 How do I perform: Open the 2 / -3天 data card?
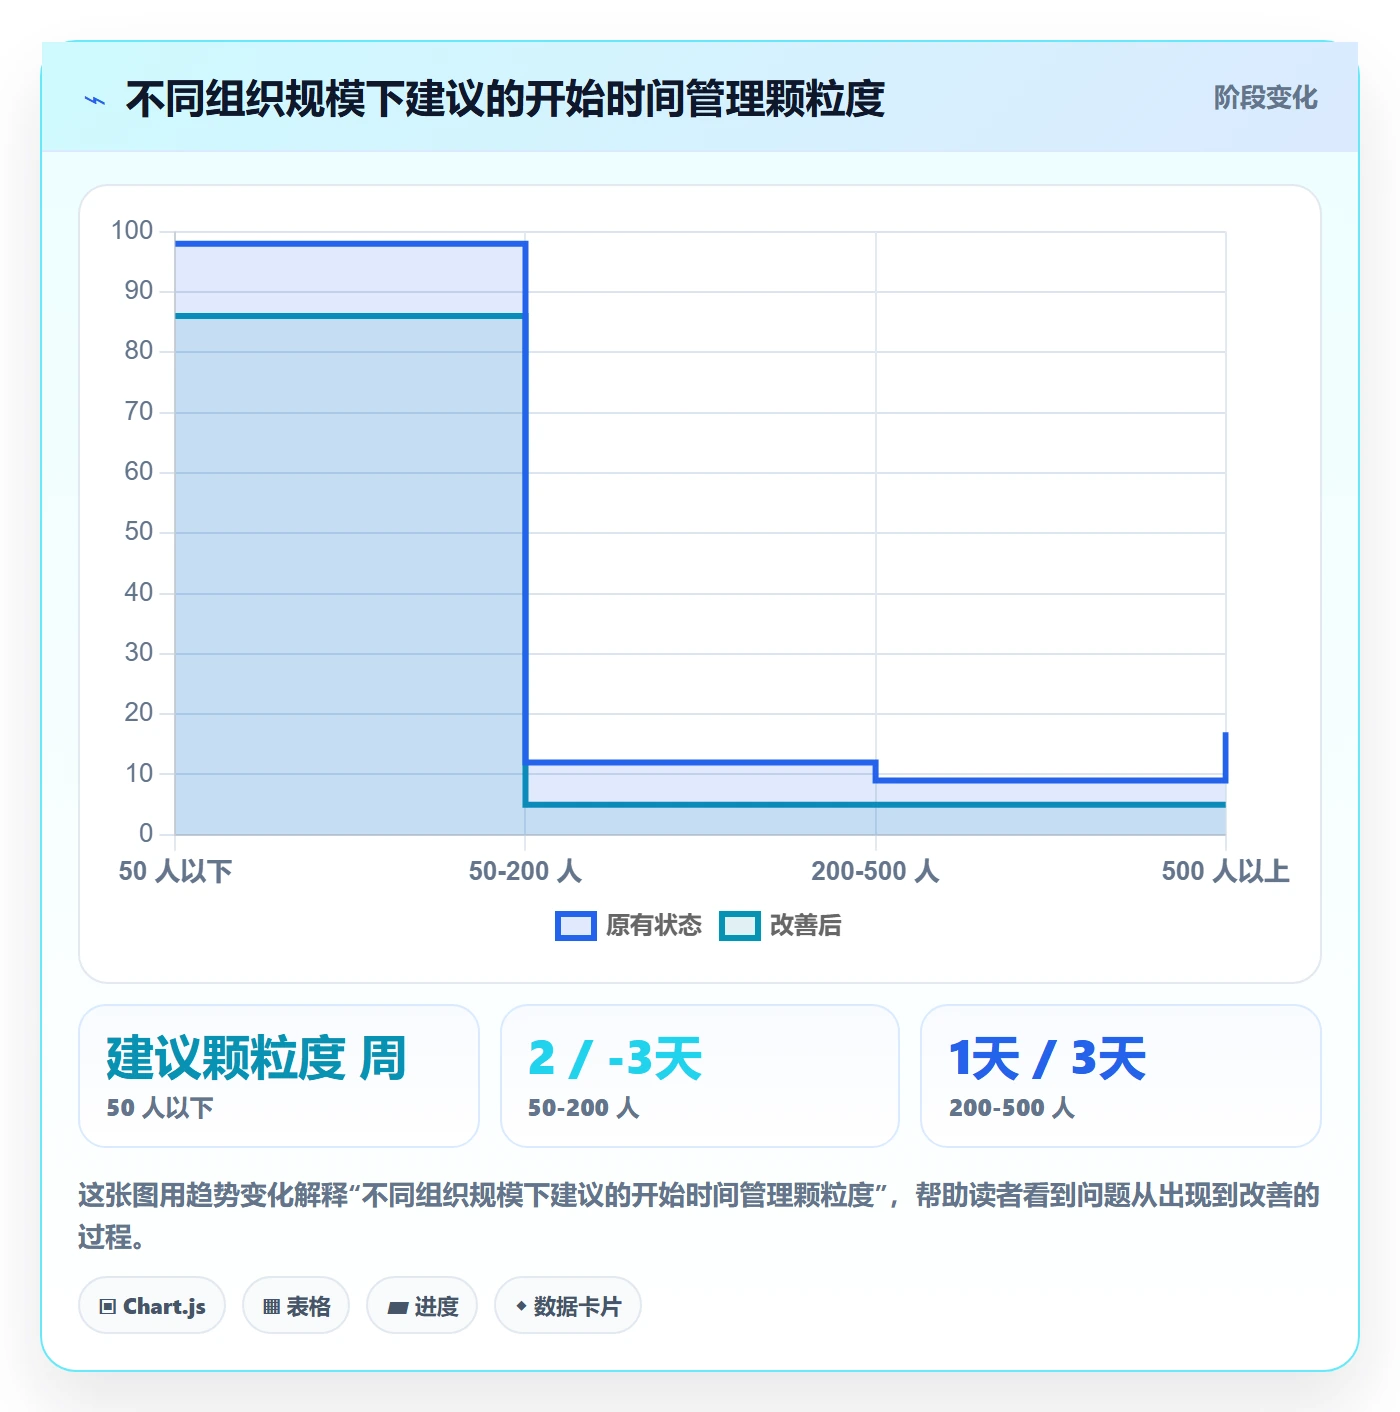(x=700, y=1076)
